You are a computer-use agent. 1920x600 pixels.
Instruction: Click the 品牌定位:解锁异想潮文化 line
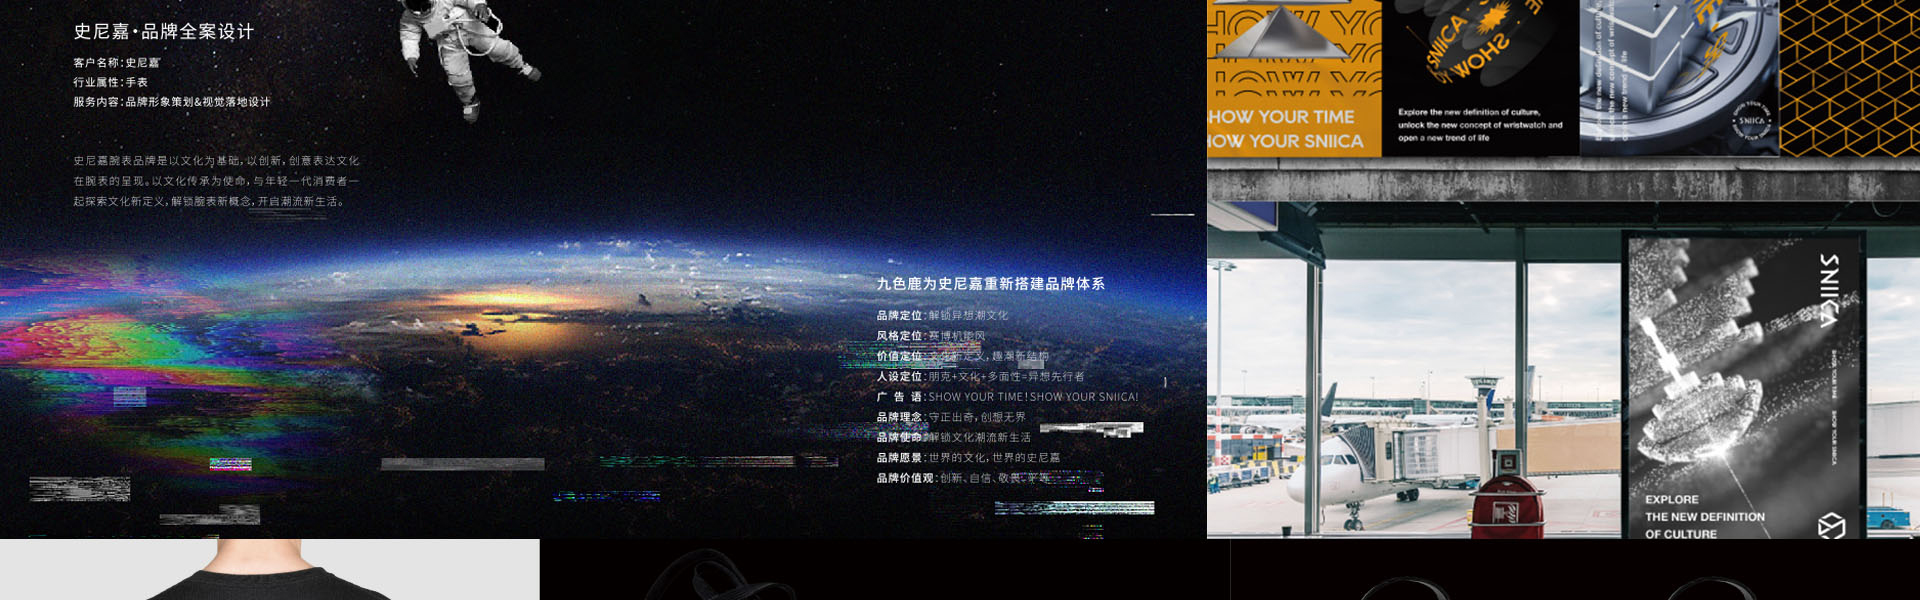pos(942,315)
